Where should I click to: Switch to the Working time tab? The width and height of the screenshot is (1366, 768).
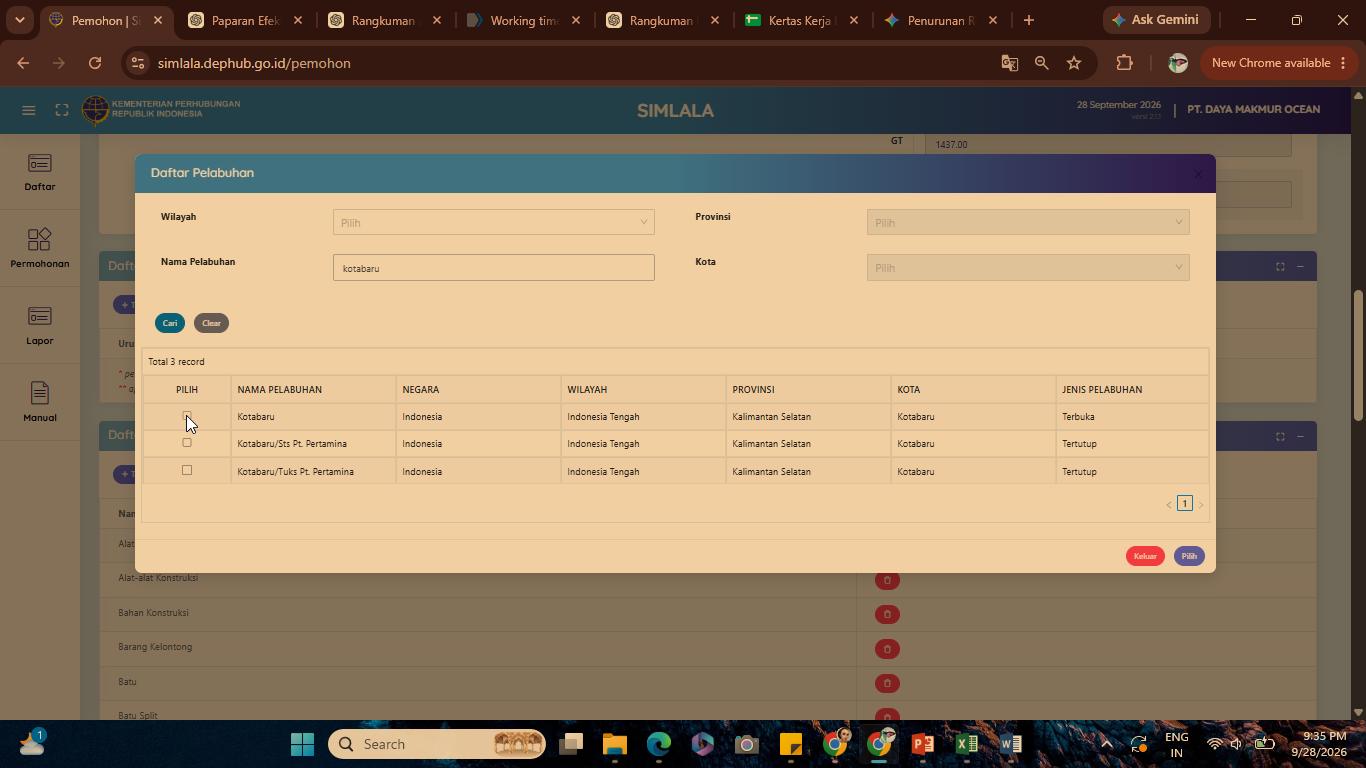click(x=522, y=20)
